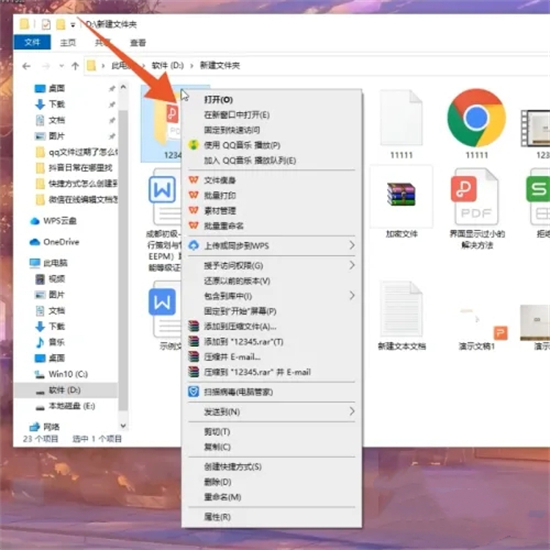The width and height of the screenshot is (550, 550).
Task: Click the Back navigation arrow
Action: click(x=26, y=66)
